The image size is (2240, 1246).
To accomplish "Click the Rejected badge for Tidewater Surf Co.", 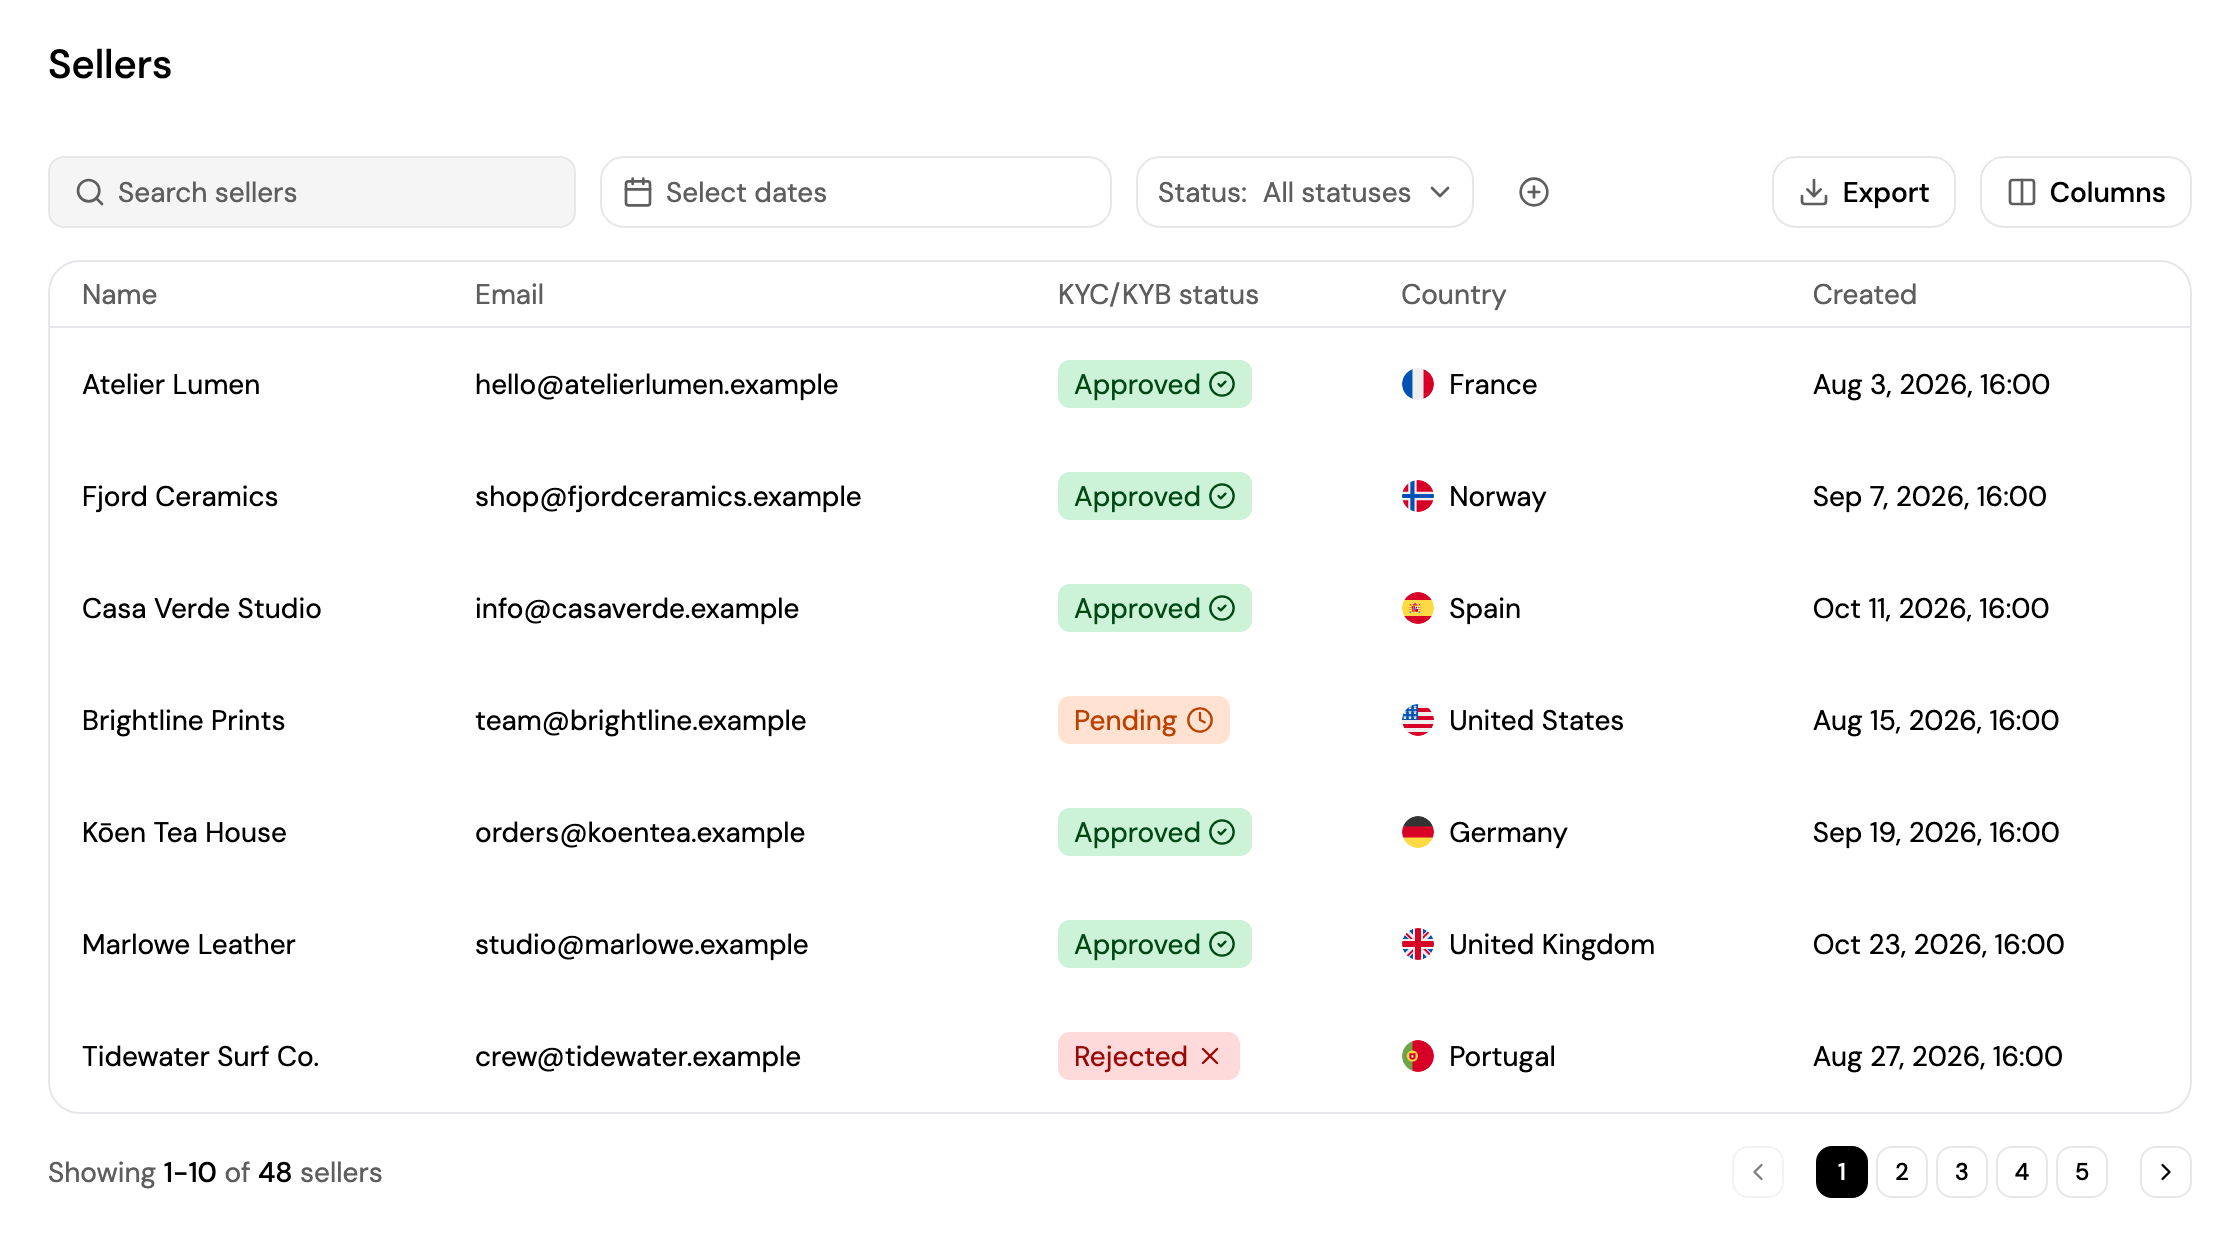I will pos(1148,1056).
